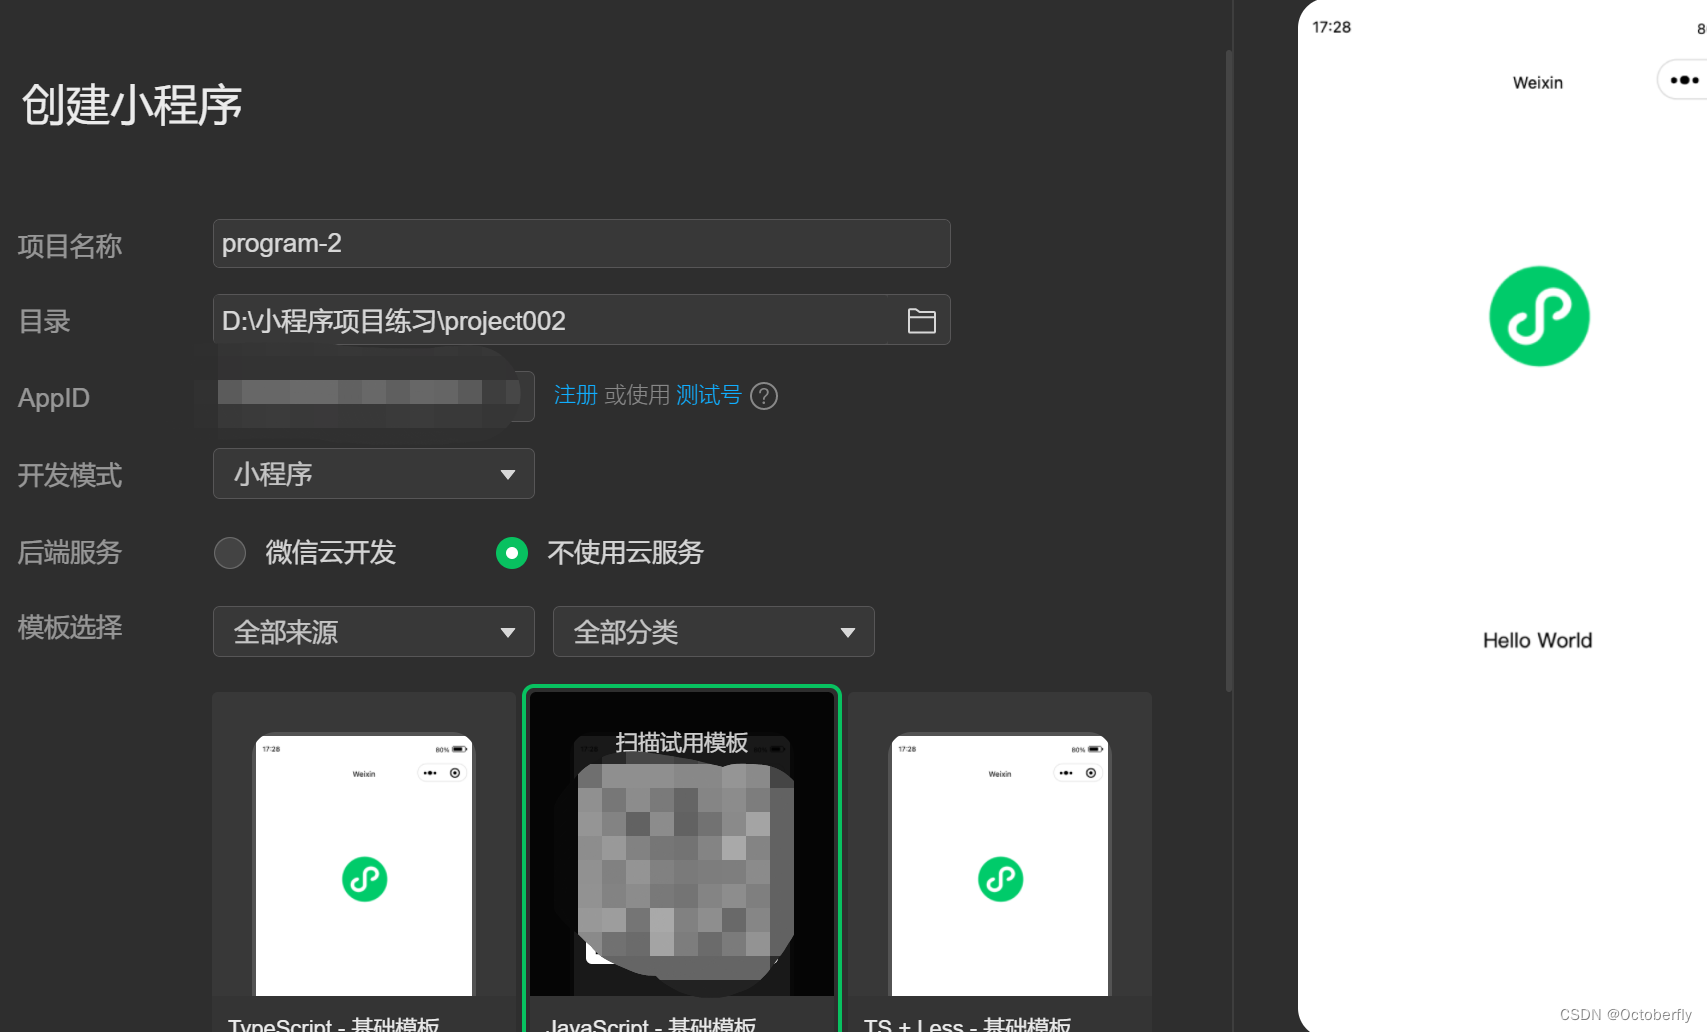Viewport: 1707px width, 1032px height.
Task: Click the folder browse icon in 目录 field
Action: 921,321
